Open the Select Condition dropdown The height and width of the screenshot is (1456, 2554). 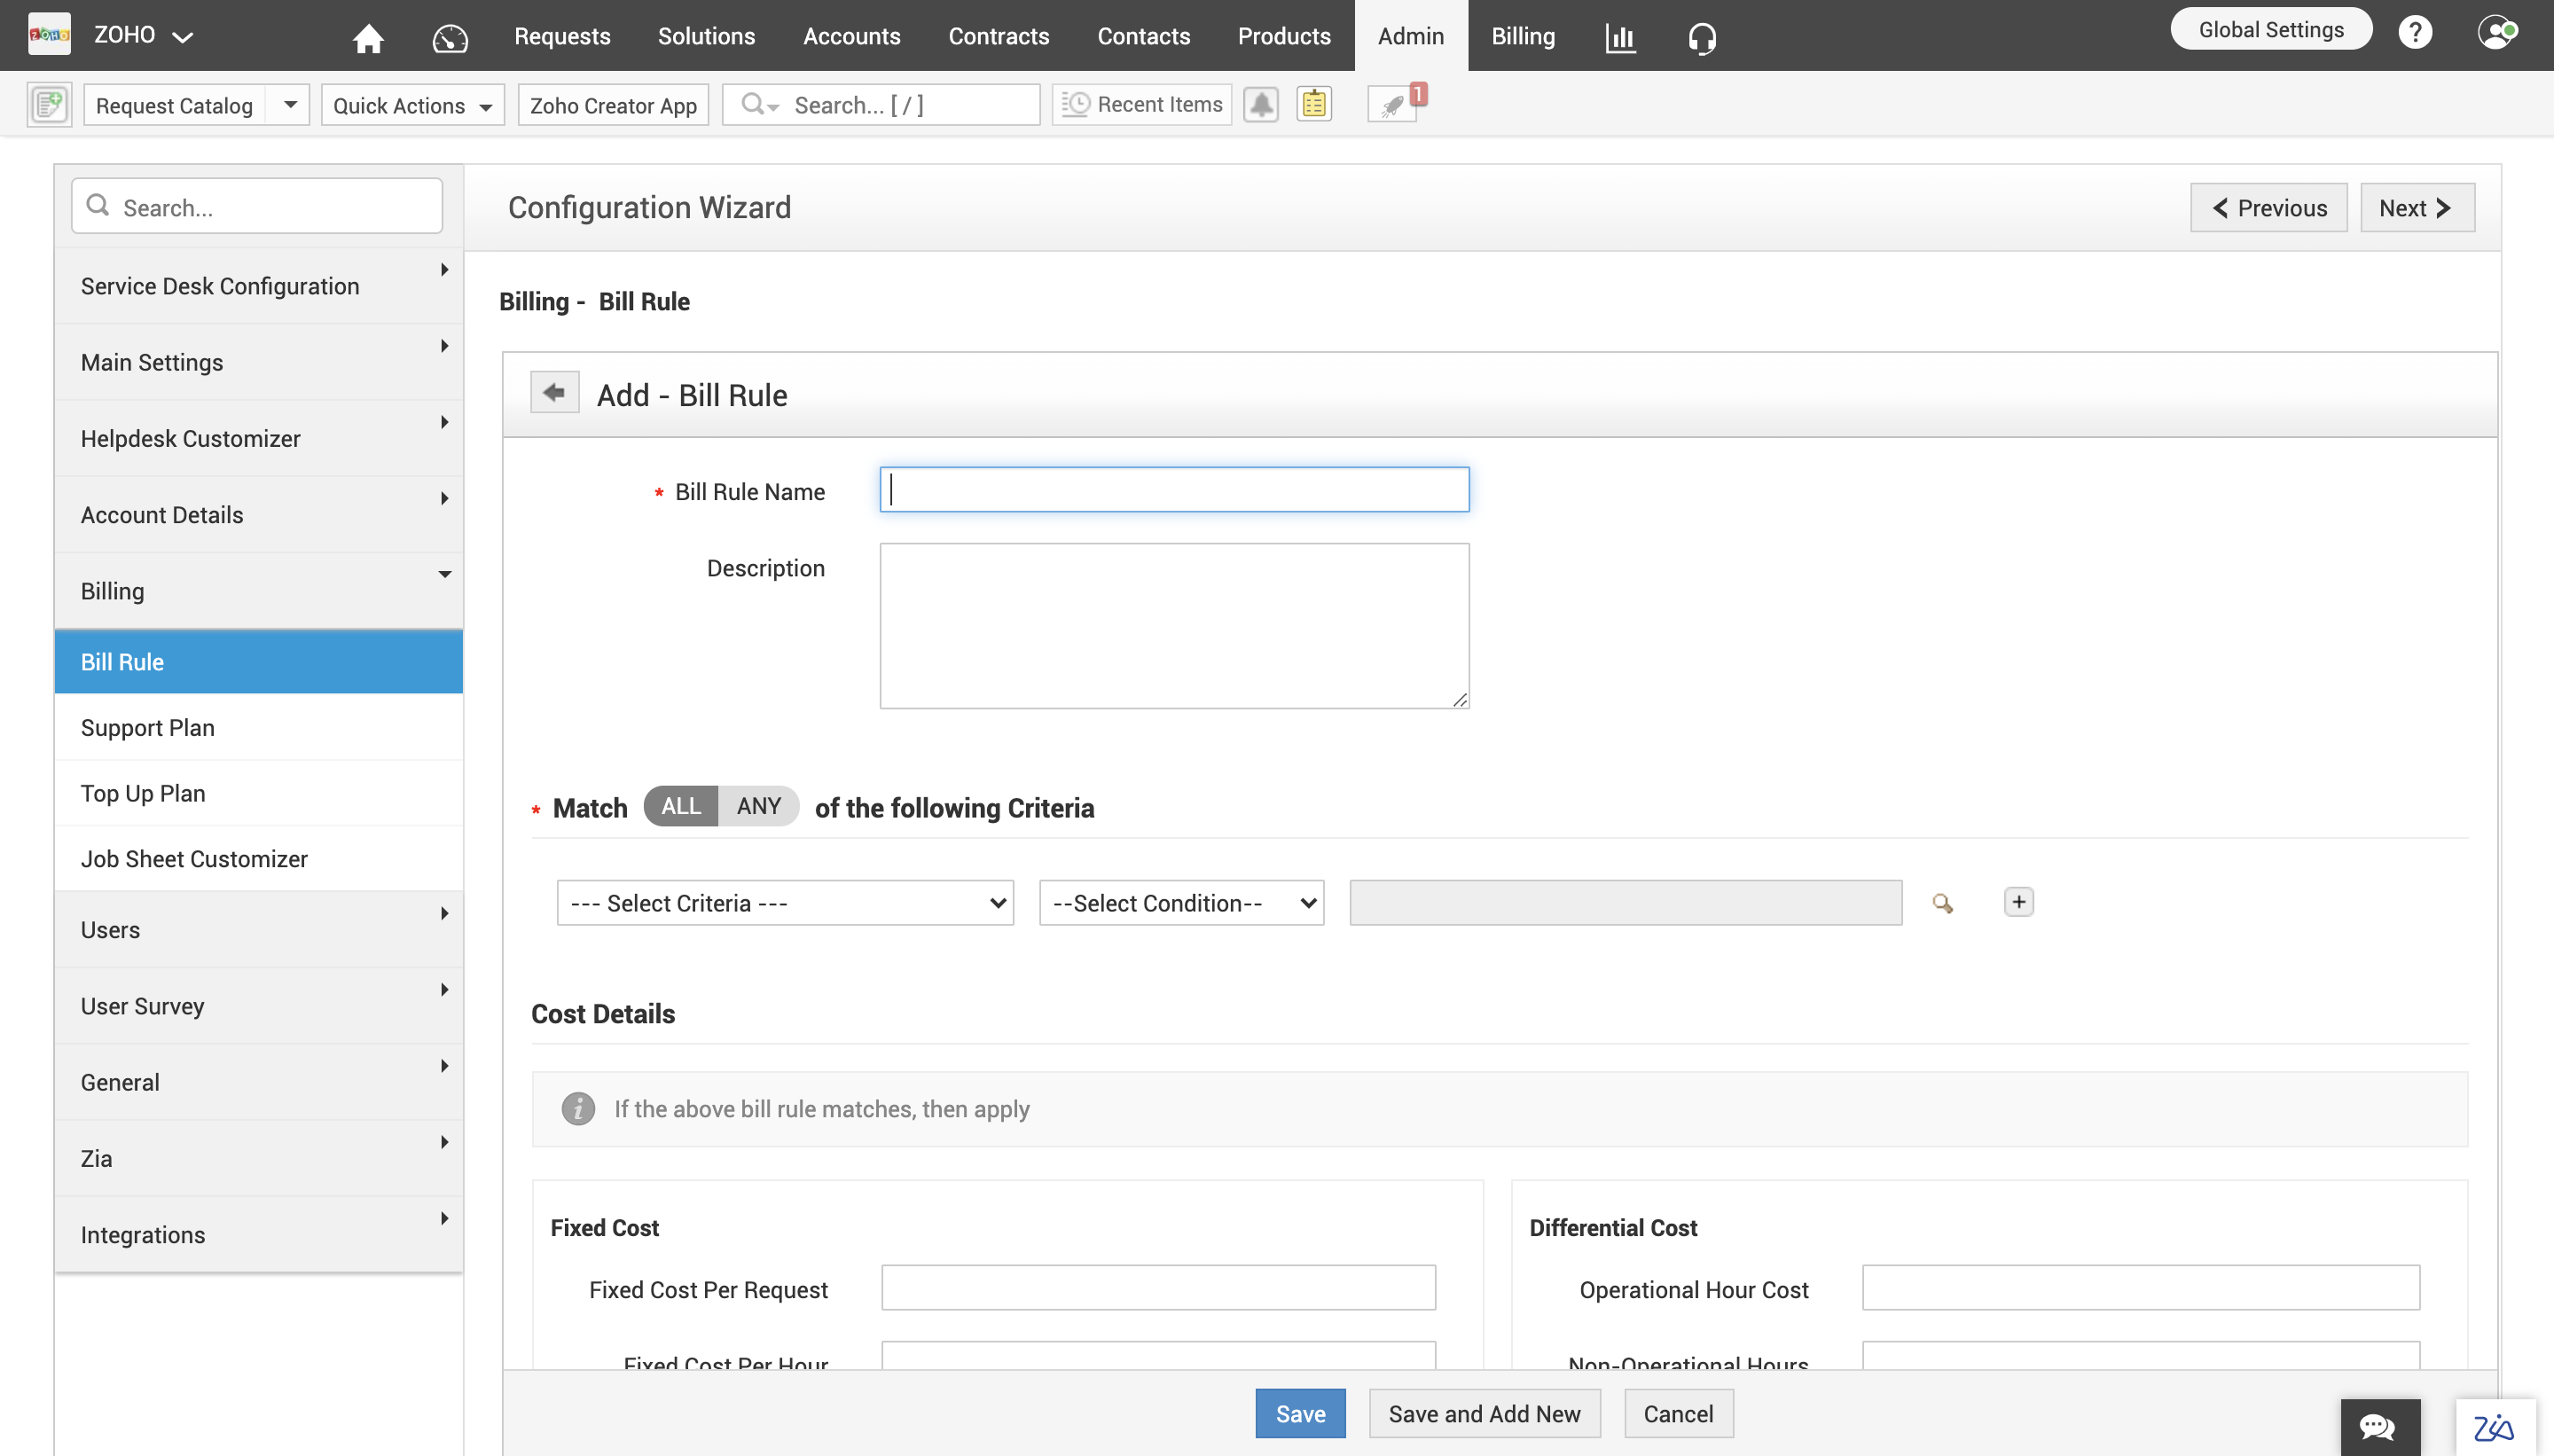pyautogui.click(x=1179, y=902)
